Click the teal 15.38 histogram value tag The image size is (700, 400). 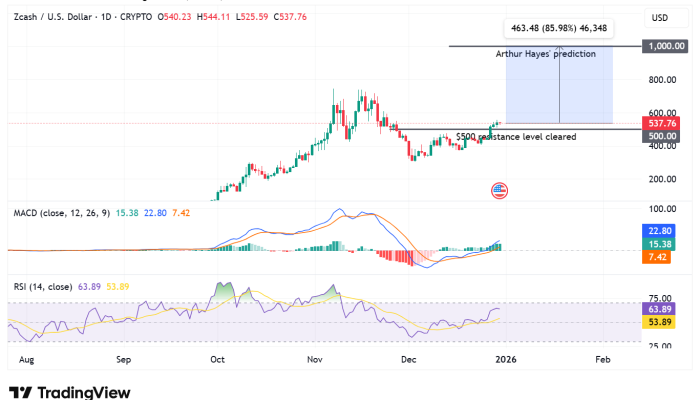660,244
